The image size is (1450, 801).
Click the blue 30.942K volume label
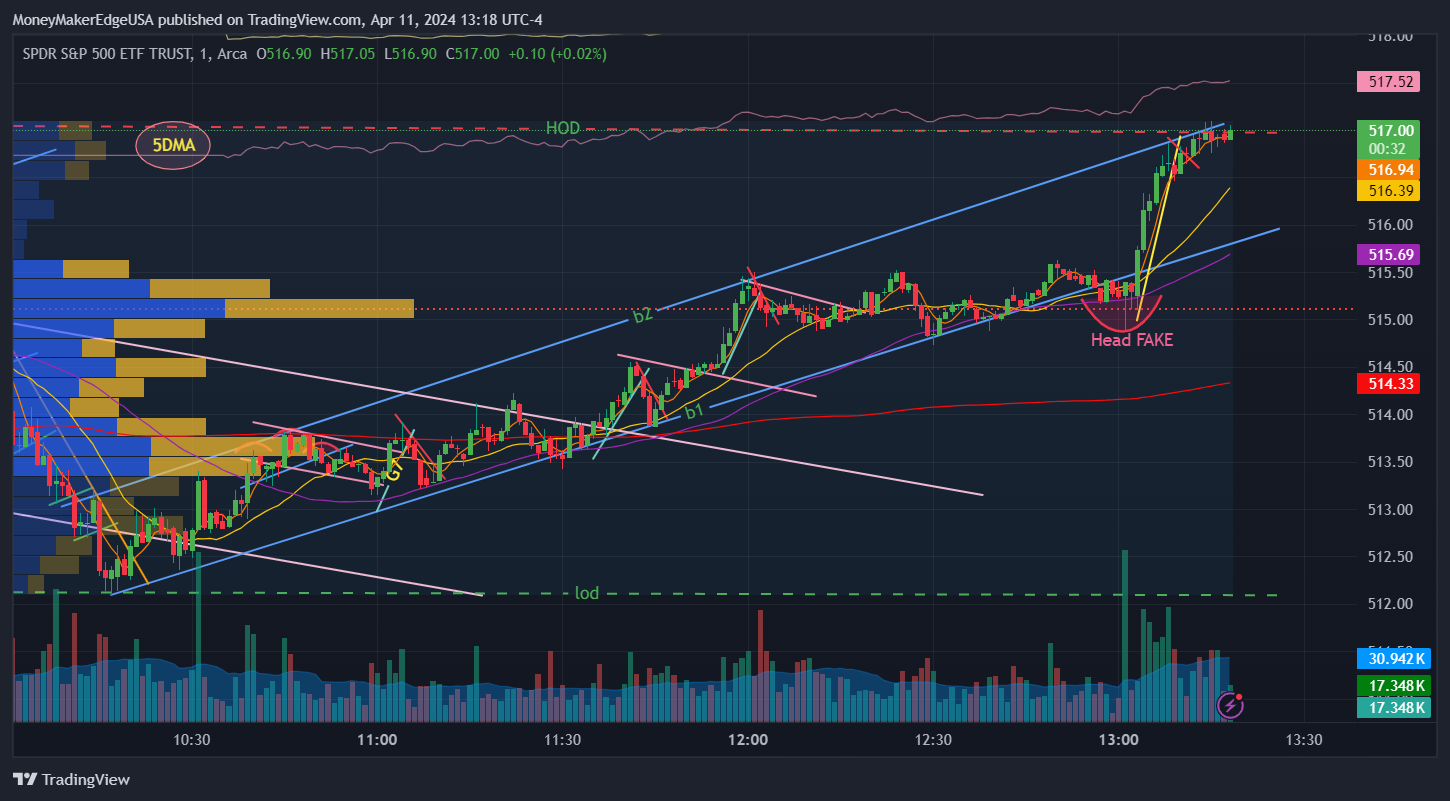[1392, 659]
